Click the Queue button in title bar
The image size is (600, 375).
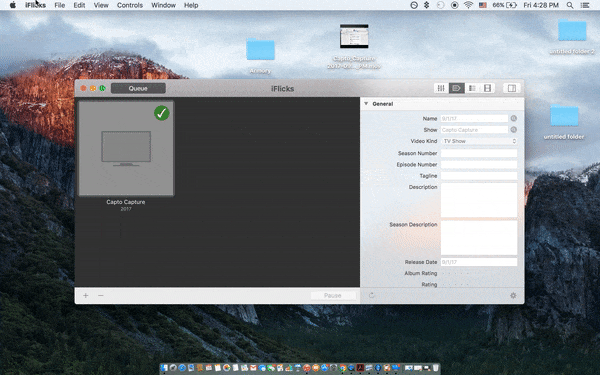[x=138, y=88]
